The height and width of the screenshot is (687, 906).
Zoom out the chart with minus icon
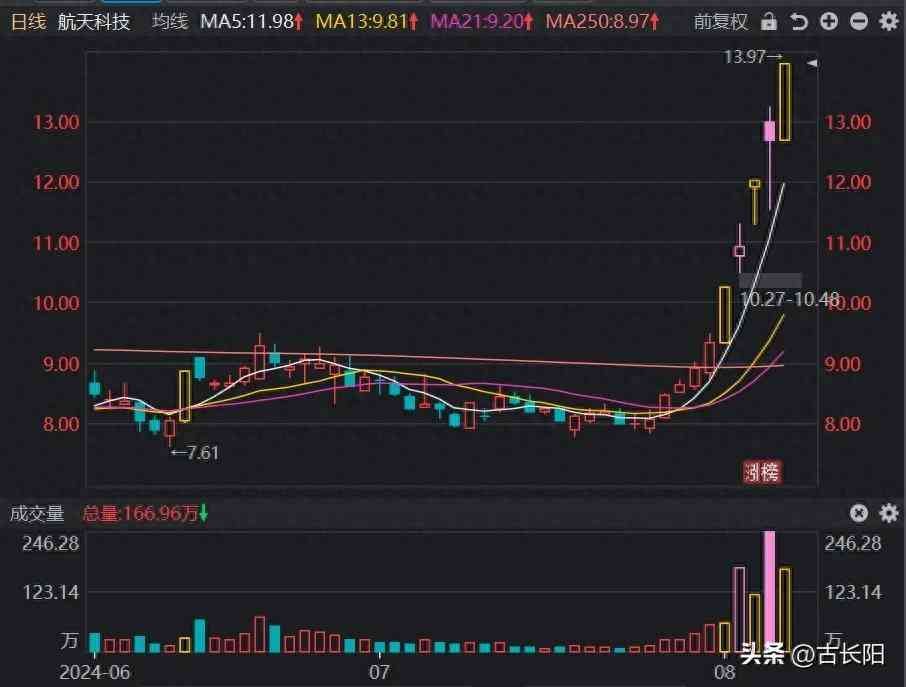pos(858,21)
